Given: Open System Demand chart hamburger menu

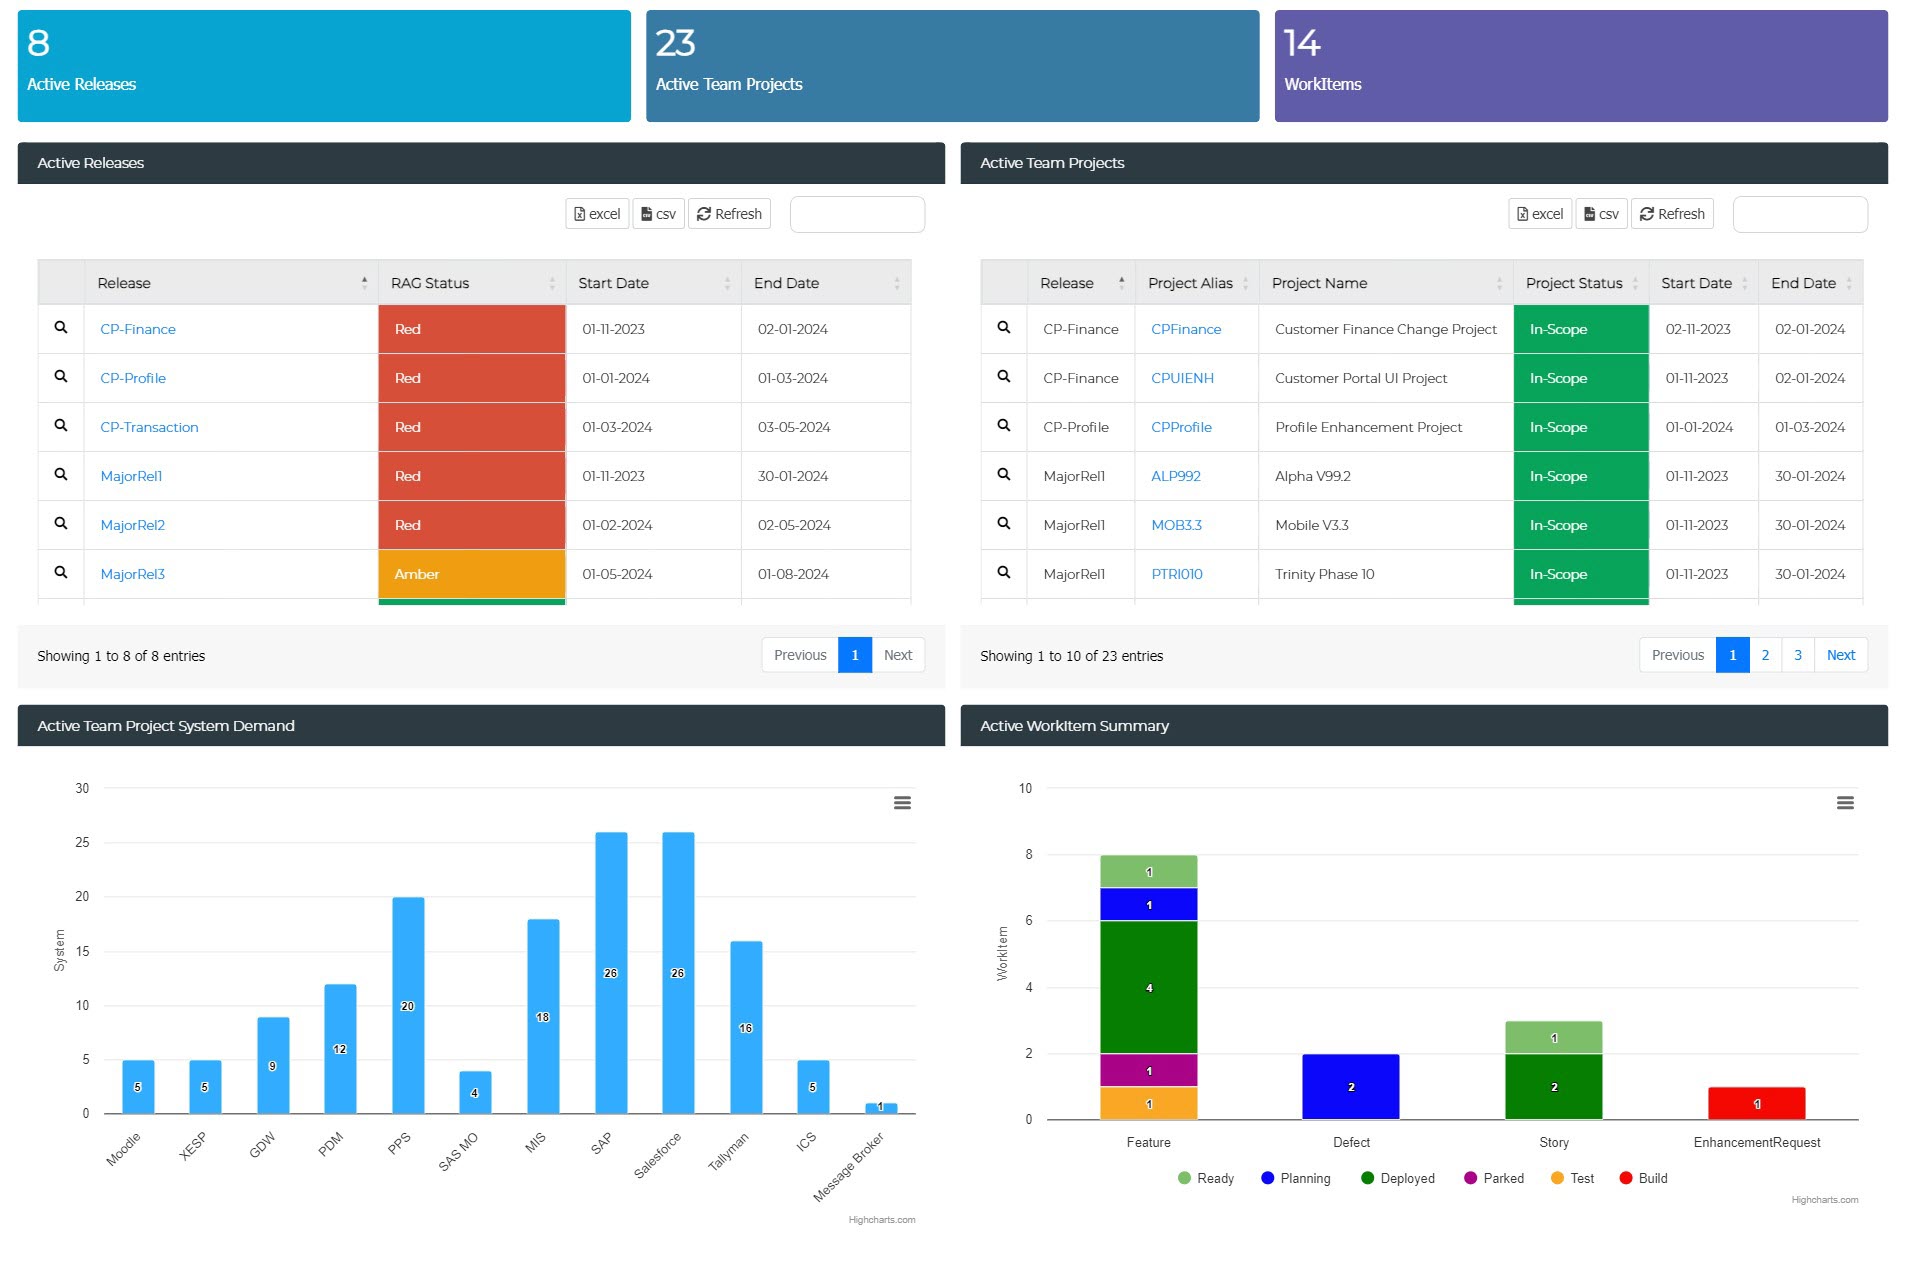Looking at the screenshot, I should click(902, 803).
